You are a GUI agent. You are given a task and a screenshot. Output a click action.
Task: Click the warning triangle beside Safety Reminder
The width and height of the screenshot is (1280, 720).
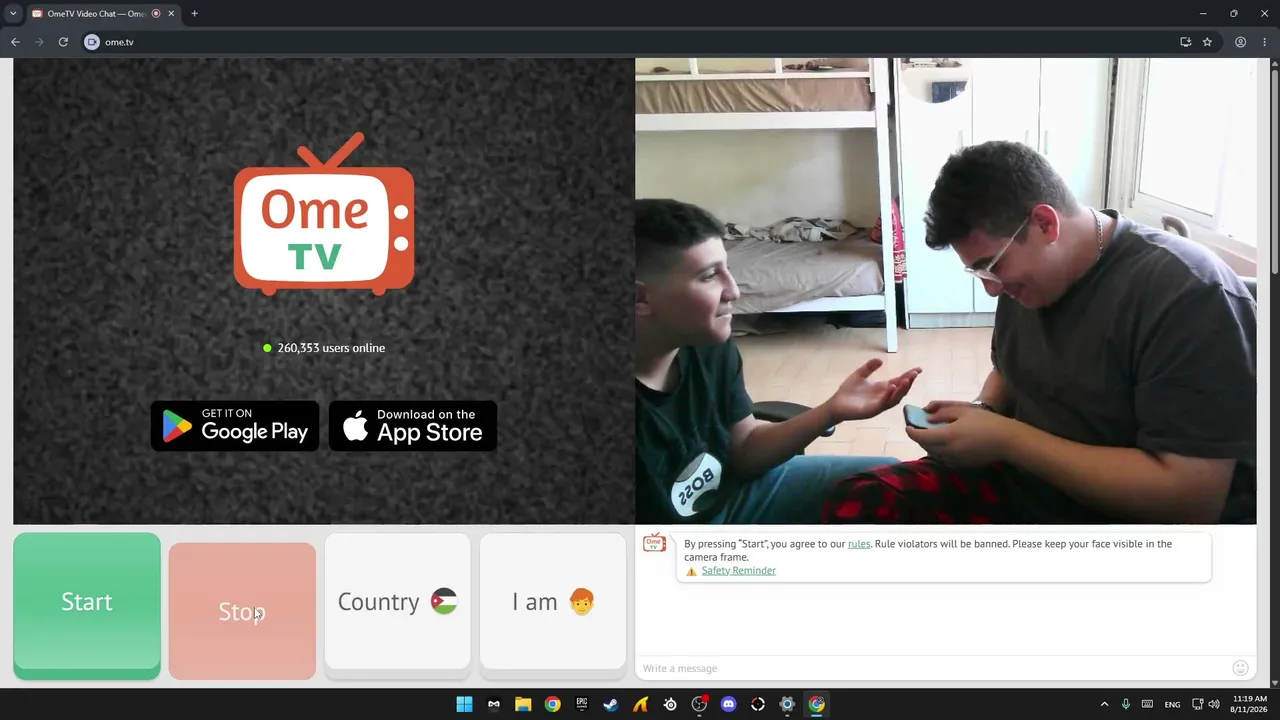click(x=691, y=571)
